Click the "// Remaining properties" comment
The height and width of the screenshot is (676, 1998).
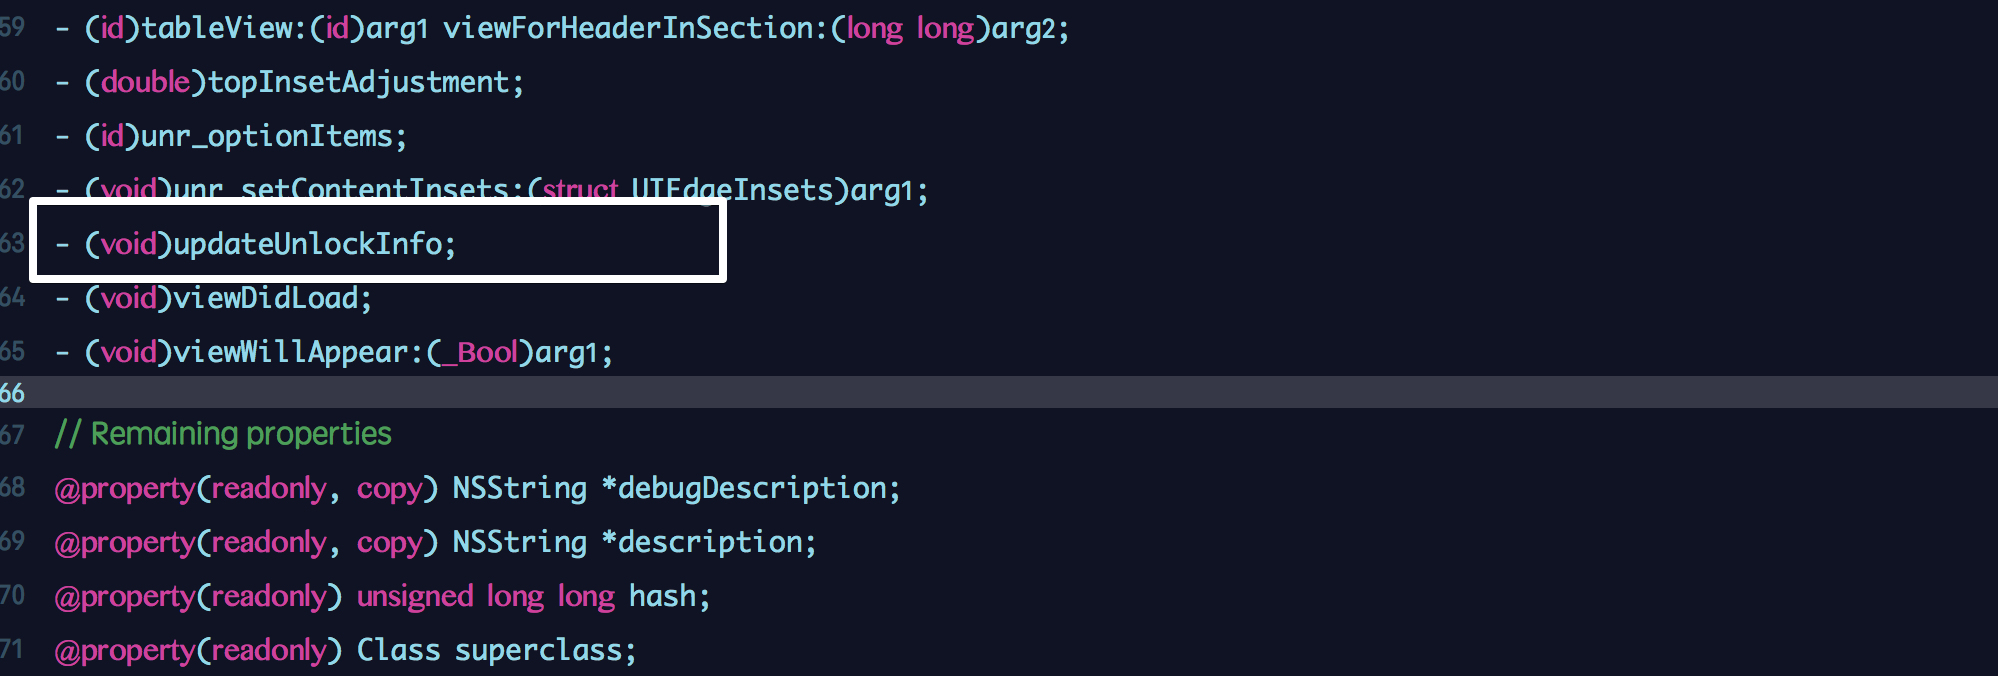click(223, 434)
